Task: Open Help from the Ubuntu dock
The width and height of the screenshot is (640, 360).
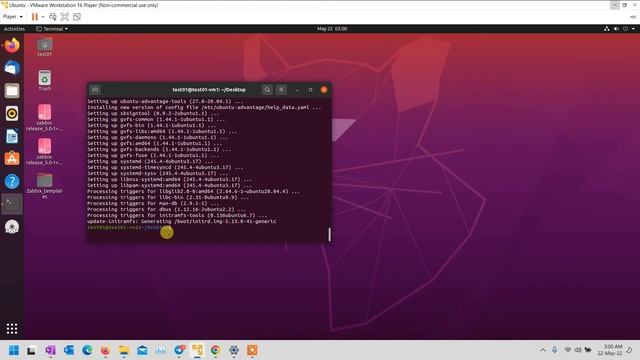Action: 12,181
